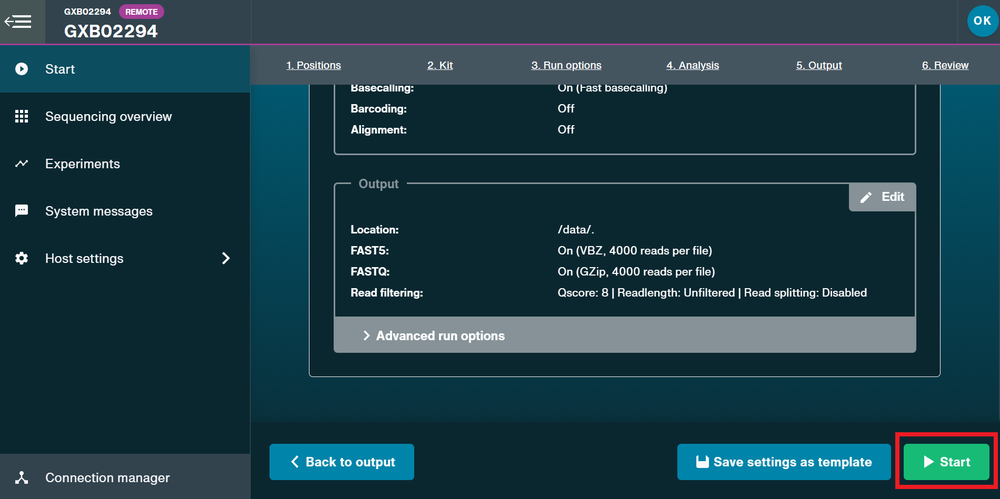1000x499 pixels.
Task: Collapse the sidebar with the hamburger arrow icon
Action: click(18, 22)
